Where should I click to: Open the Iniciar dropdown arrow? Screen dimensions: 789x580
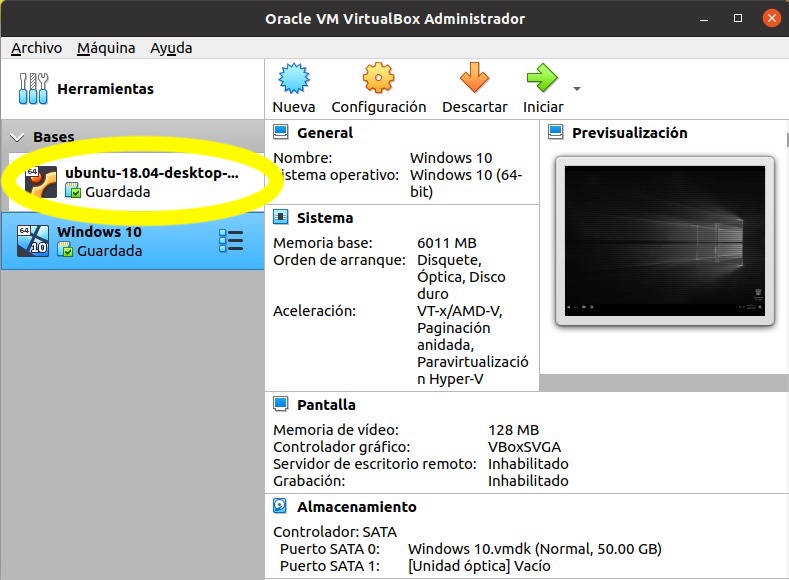click(577, 89)
